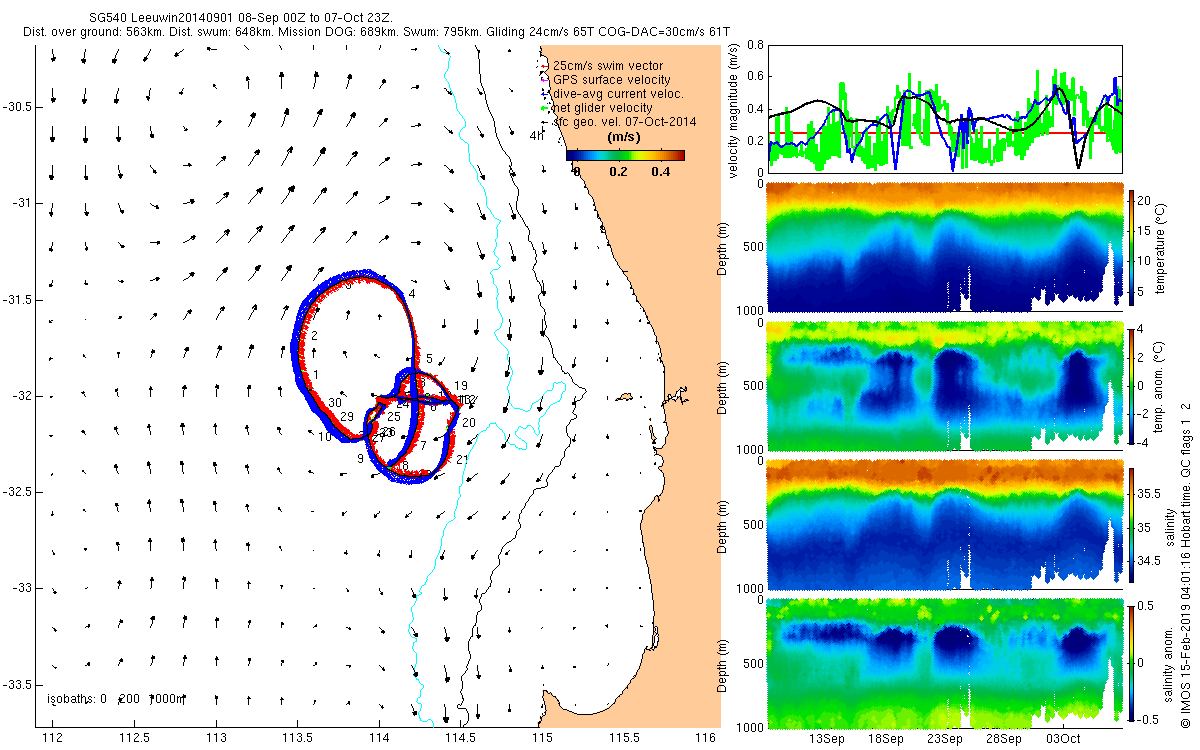1200x750 pixels.
Task: Click longitude tick "114.5" on the map axis
Action: pos(460,737)
